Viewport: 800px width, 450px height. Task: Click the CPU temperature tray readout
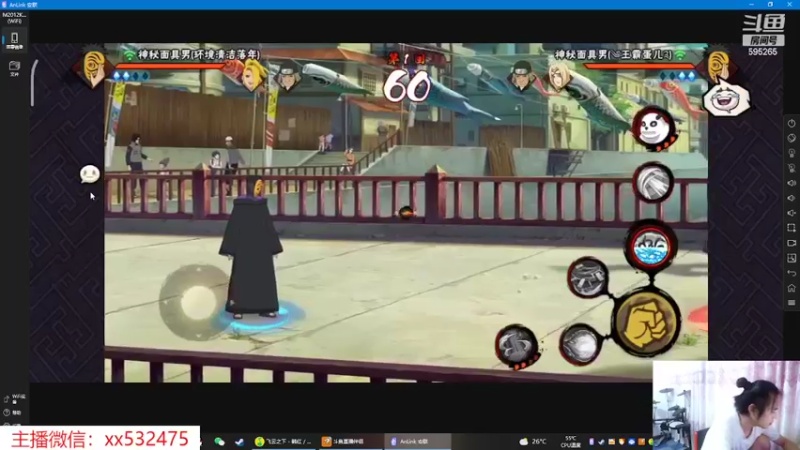(570, 441)
